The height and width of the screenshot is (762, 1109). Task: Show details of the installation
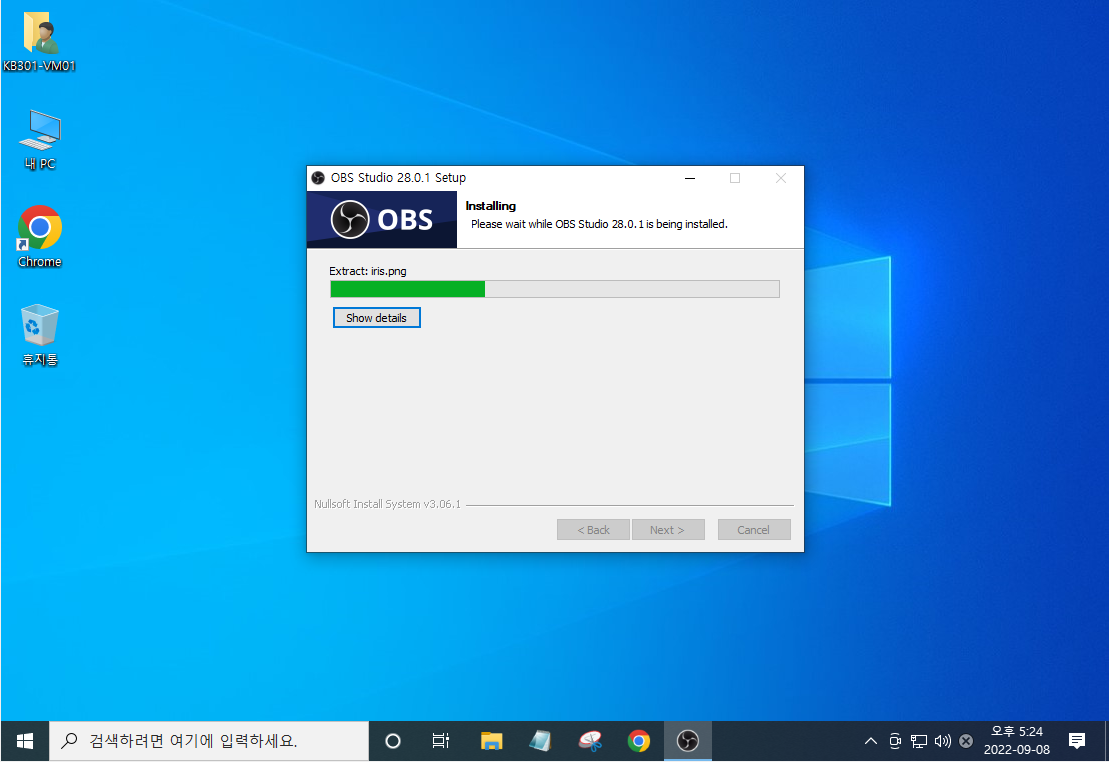(376, 318)
